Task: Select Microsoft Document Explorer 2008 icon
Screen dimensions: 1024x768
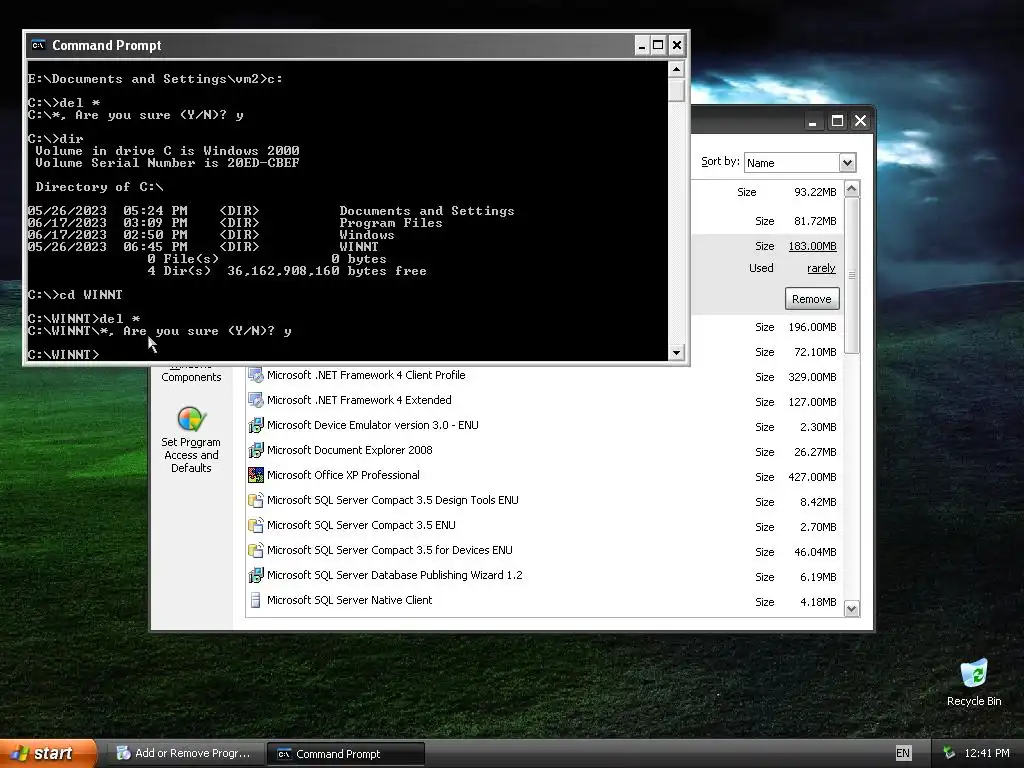Action: (256, 451)
